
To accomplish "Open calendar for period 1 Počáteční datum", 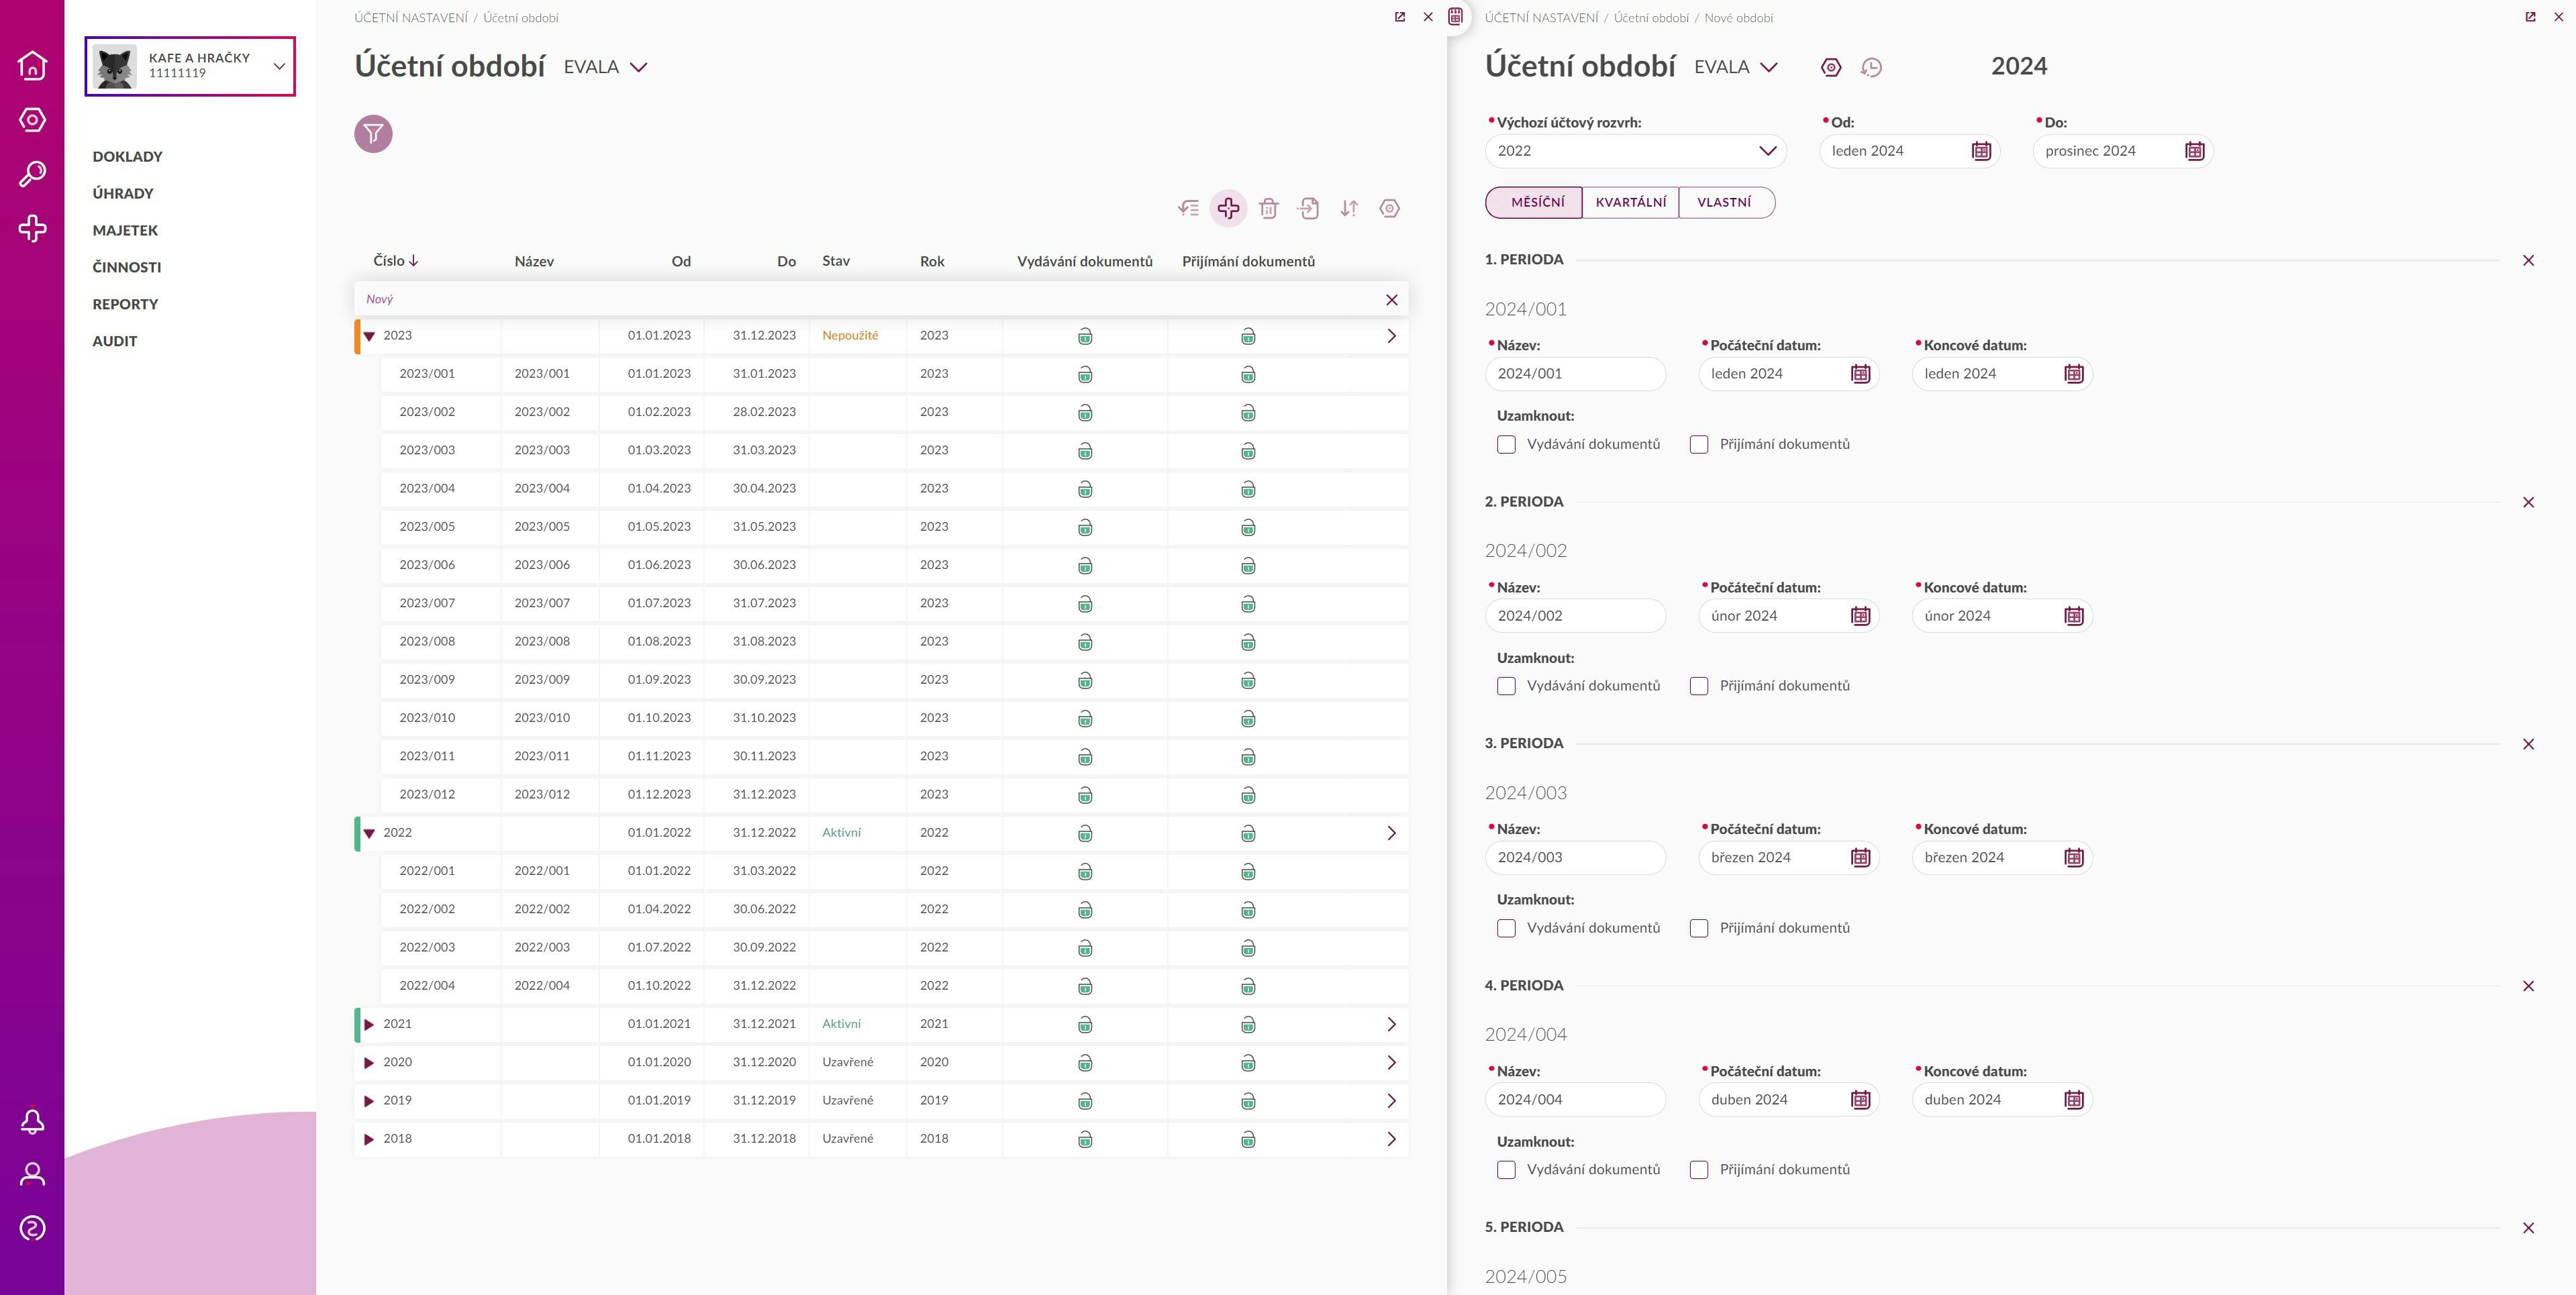I will (x=1860, y=374).
